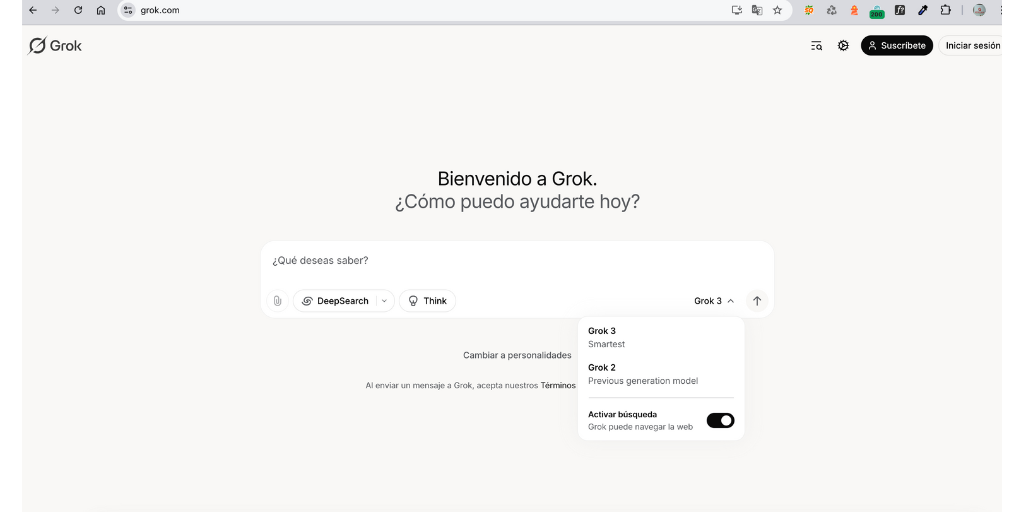The height and width of the screenshot is (512, 1024).
Task: Open the orange lighthouse extension icon
Action: click(854, 10)
